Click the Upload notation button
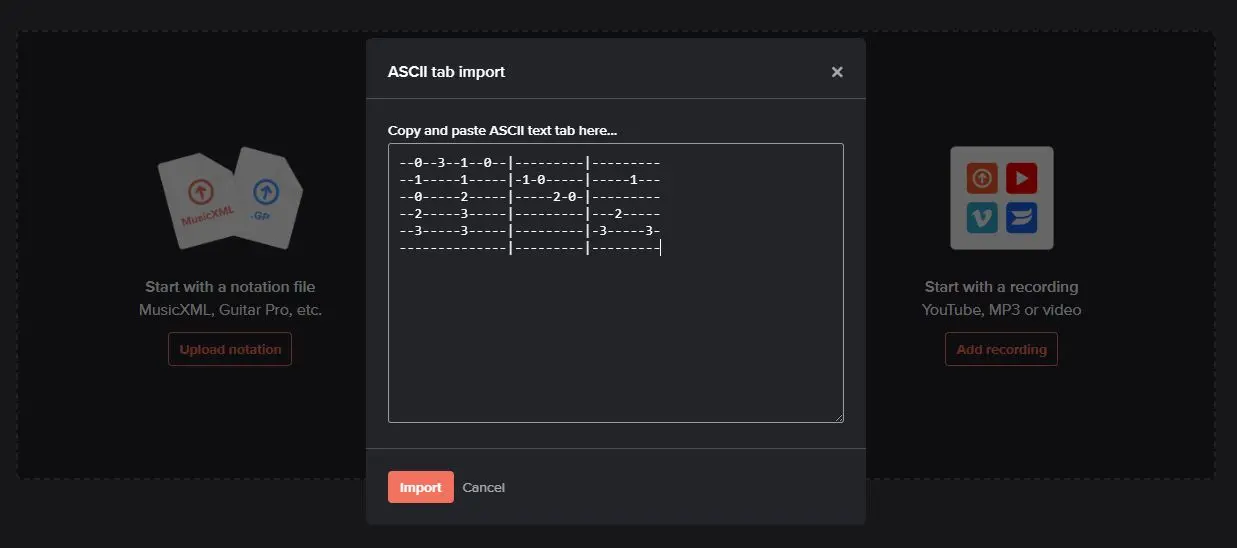Viewport: 1237px width, 548px height. (x=230, y=349)
